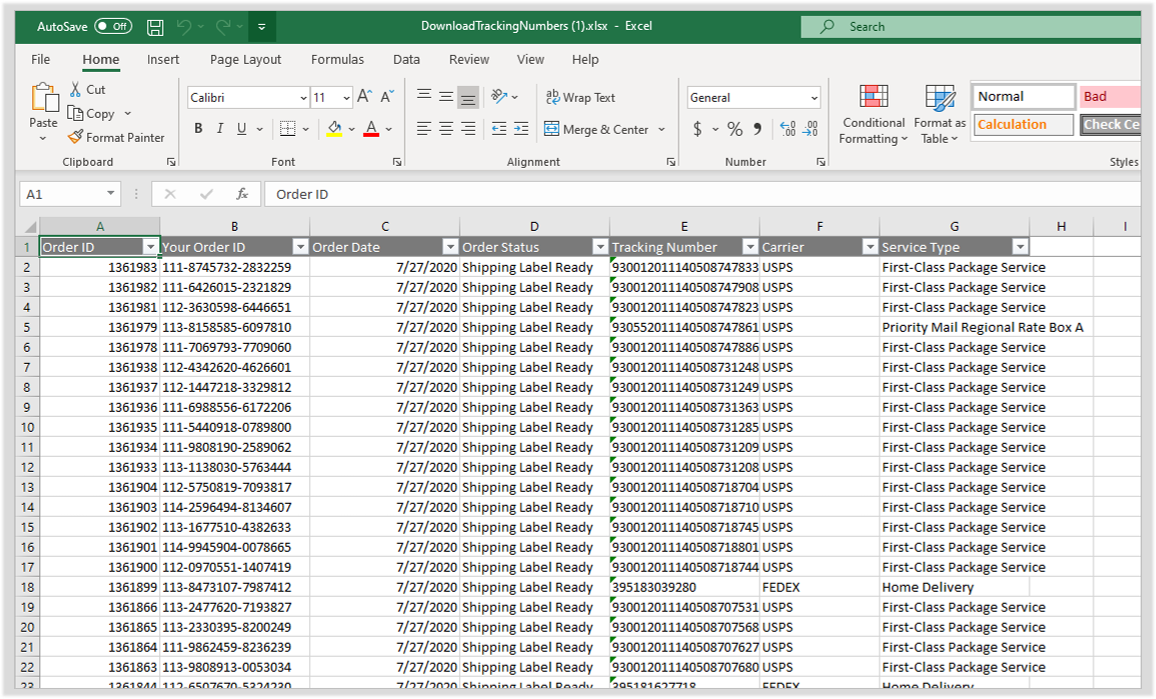
Task: Open Customize Quick Access Toolbar dropdown
Action: click(x=262, y=27)
